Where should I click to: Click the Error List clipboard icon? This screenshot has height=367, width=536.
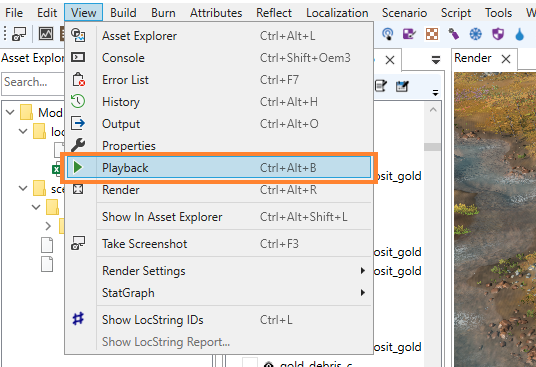click(x=78, y=79)
